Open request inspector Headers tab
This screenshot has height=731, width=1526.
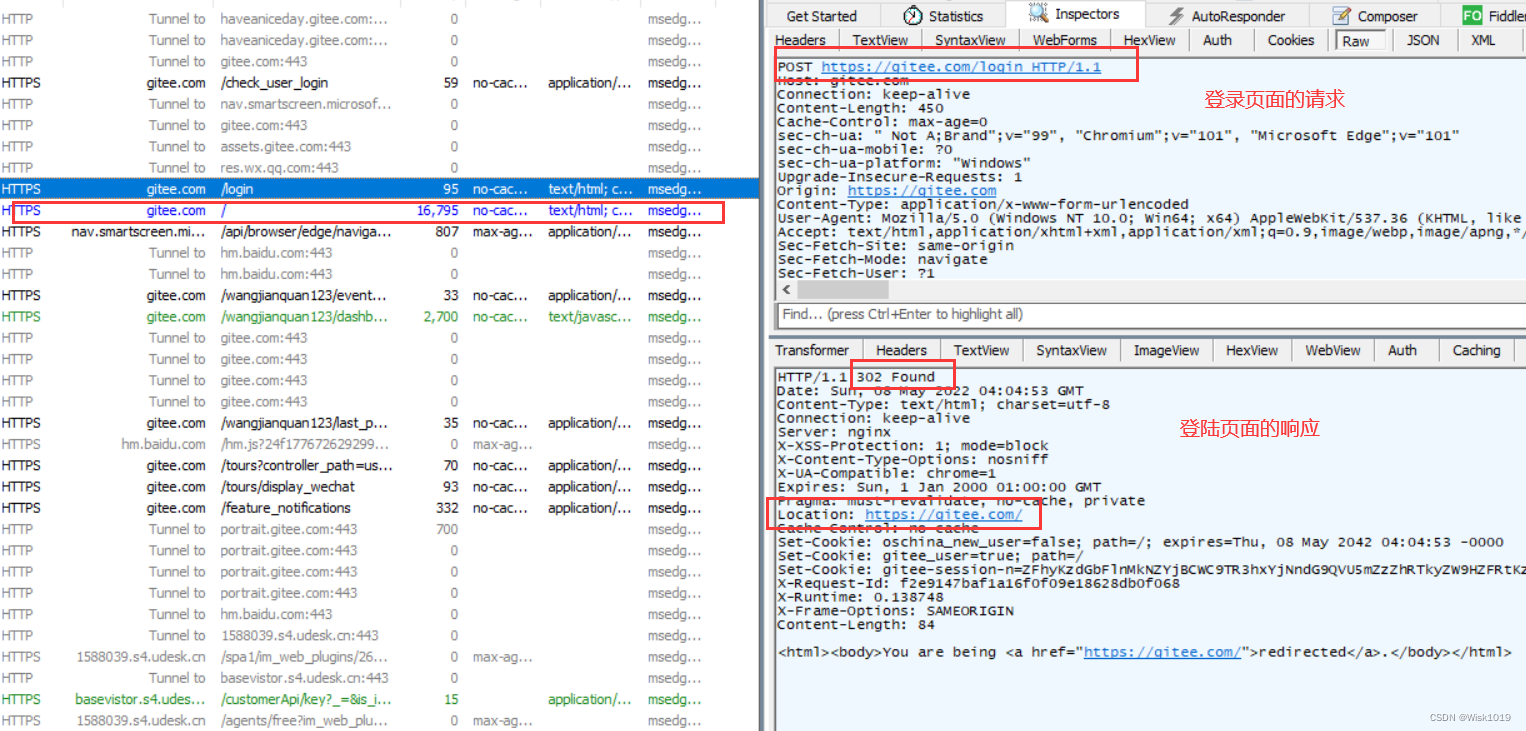tap(801, 40)
